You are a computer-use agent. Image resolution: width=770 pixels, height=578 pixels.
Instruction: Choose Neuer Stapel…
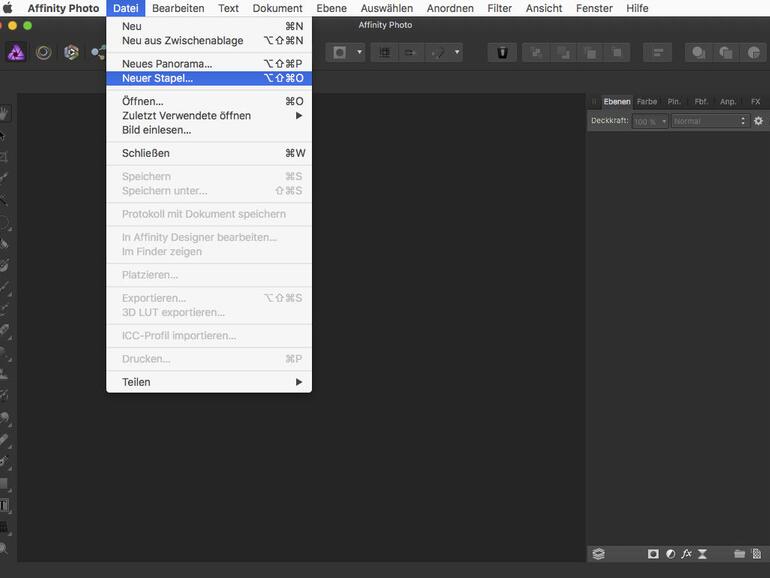pos(209,78)
